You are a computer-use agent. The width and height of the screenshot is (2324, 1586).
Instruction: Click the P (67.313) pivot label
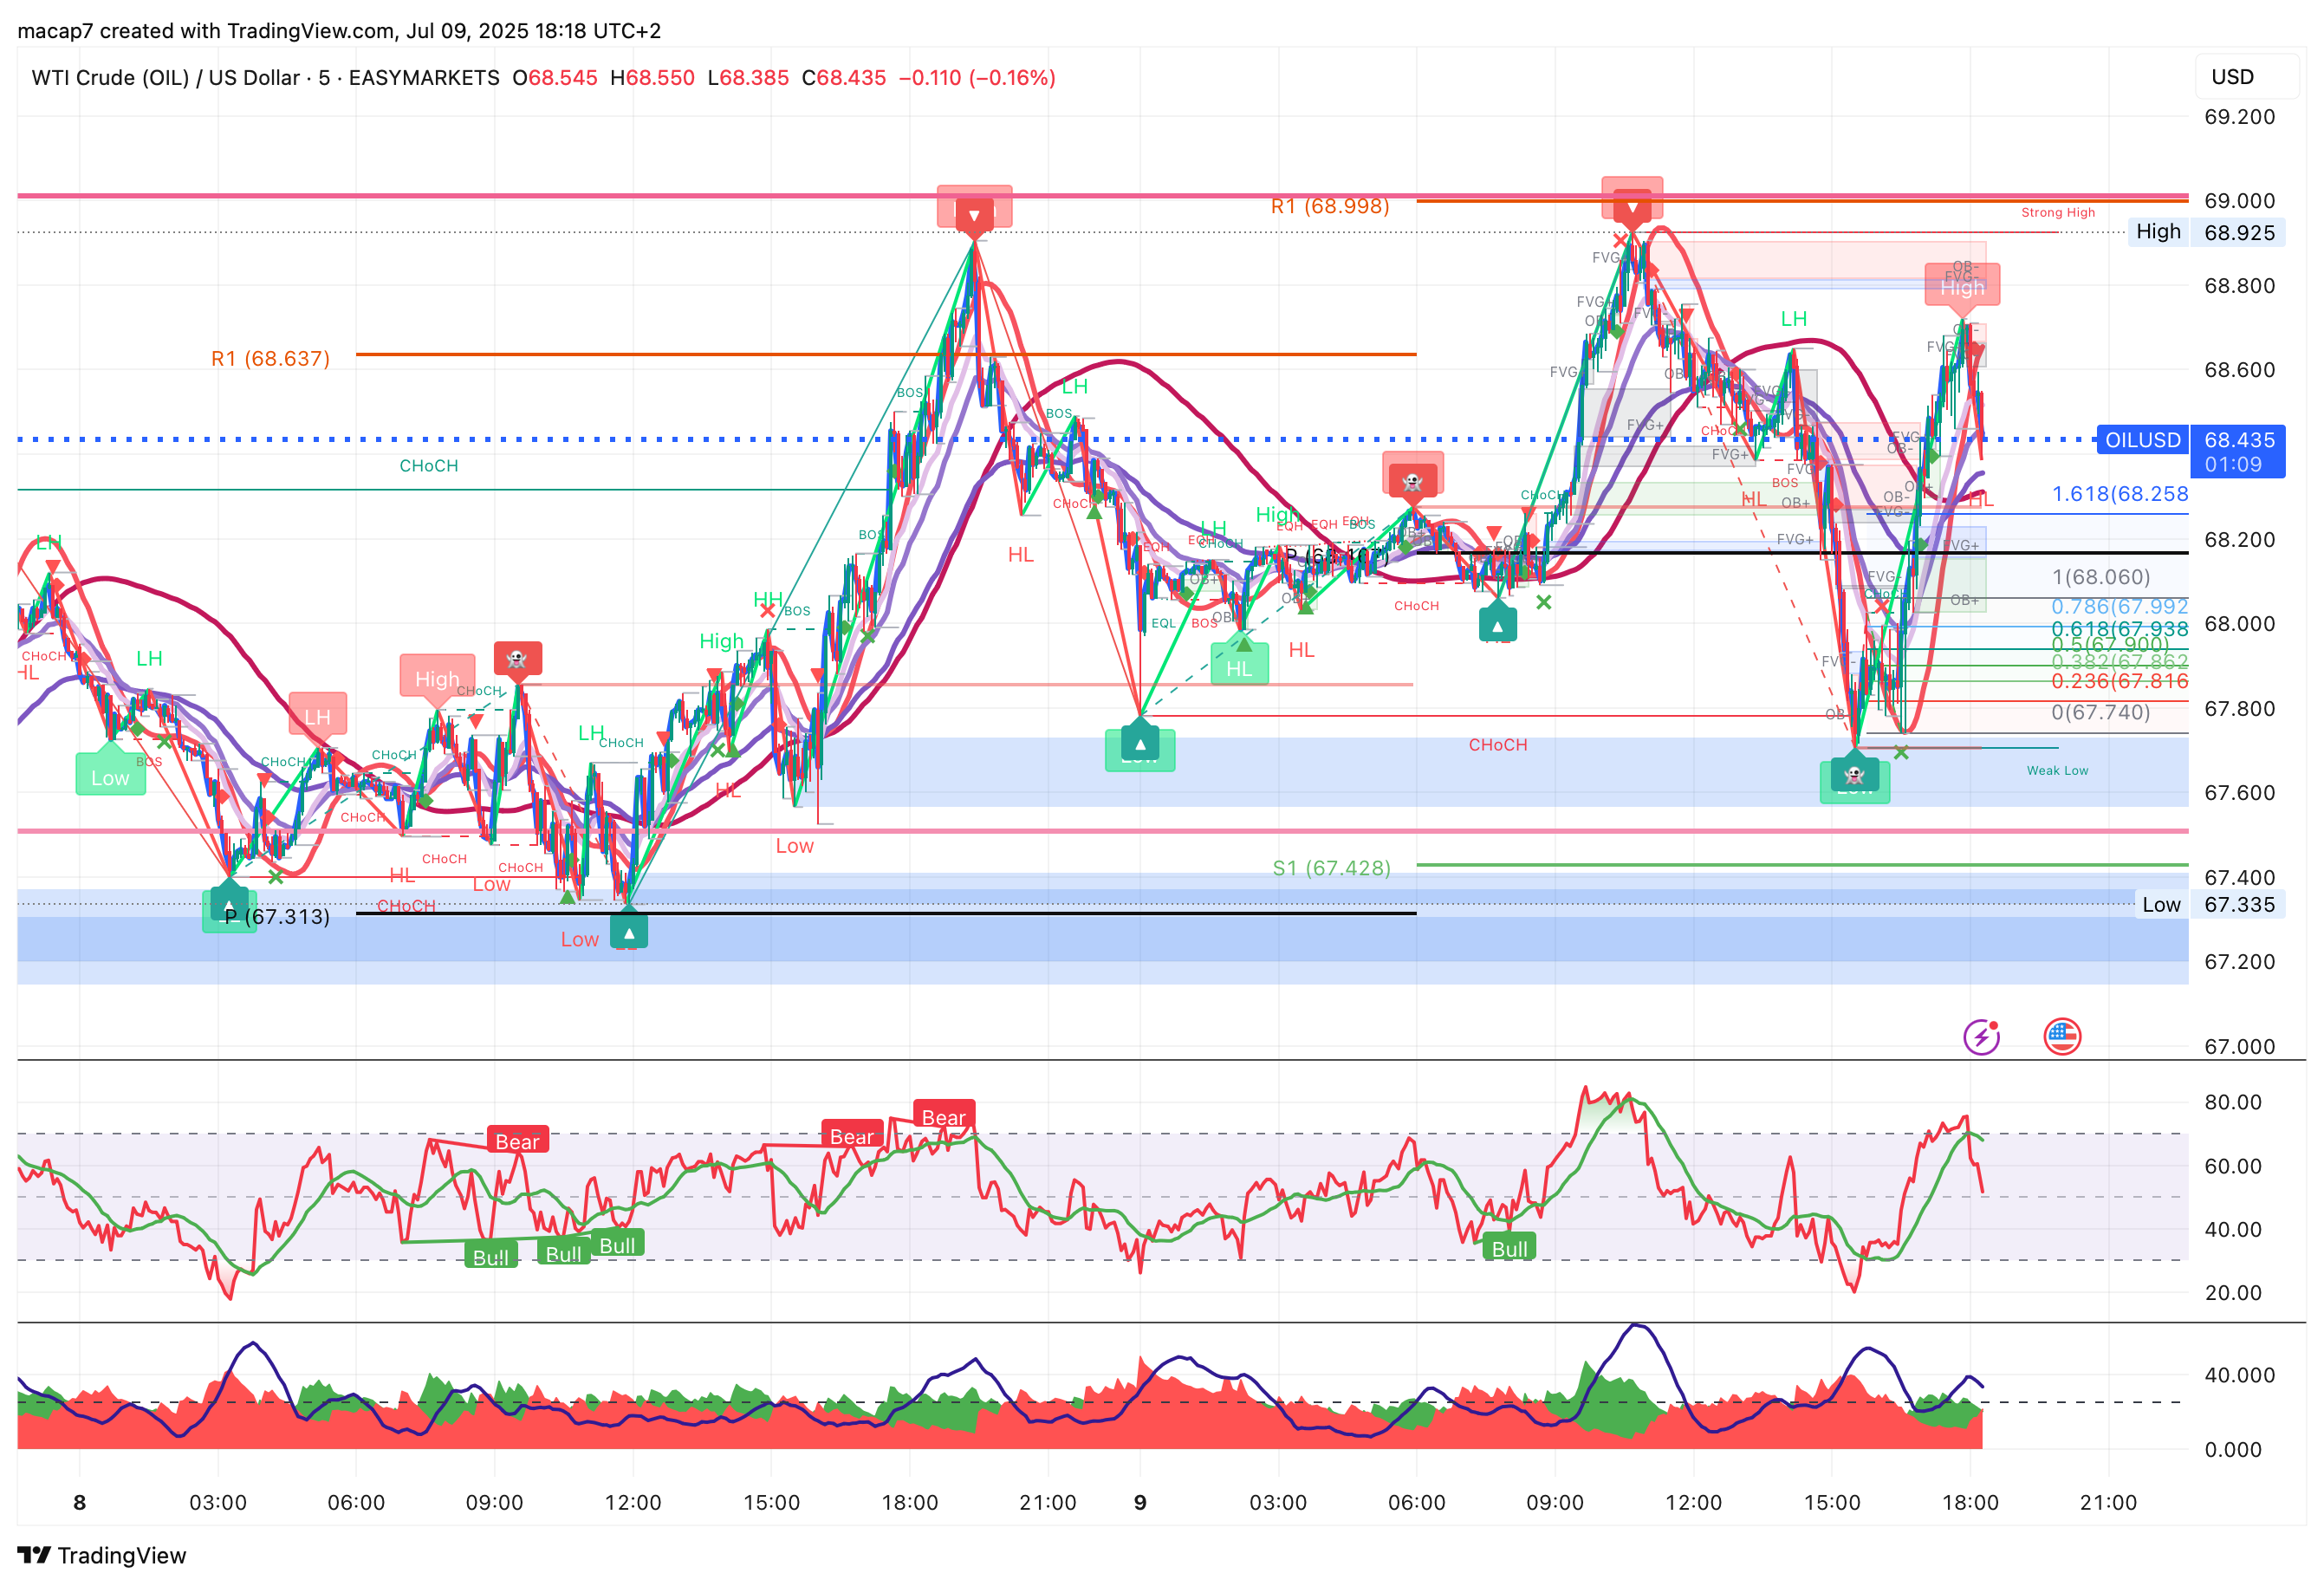pyautogui.click(x=277, y=916)
